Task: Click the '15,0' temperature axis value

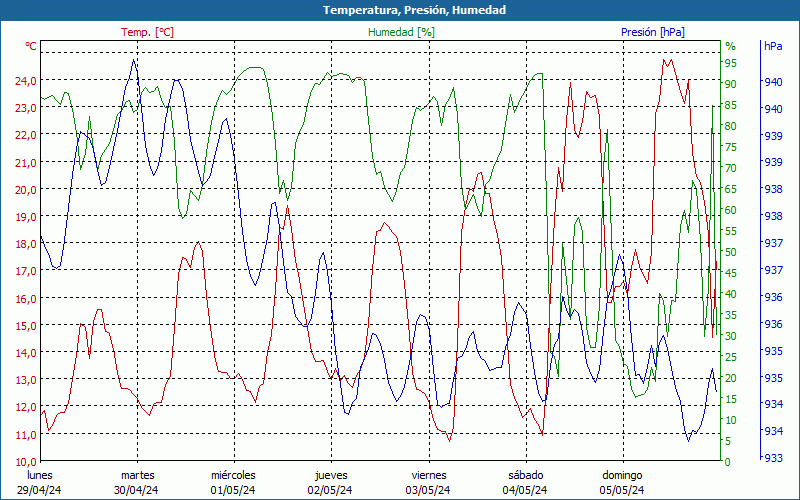Action: pyautogui.click(x=26, y=326)
